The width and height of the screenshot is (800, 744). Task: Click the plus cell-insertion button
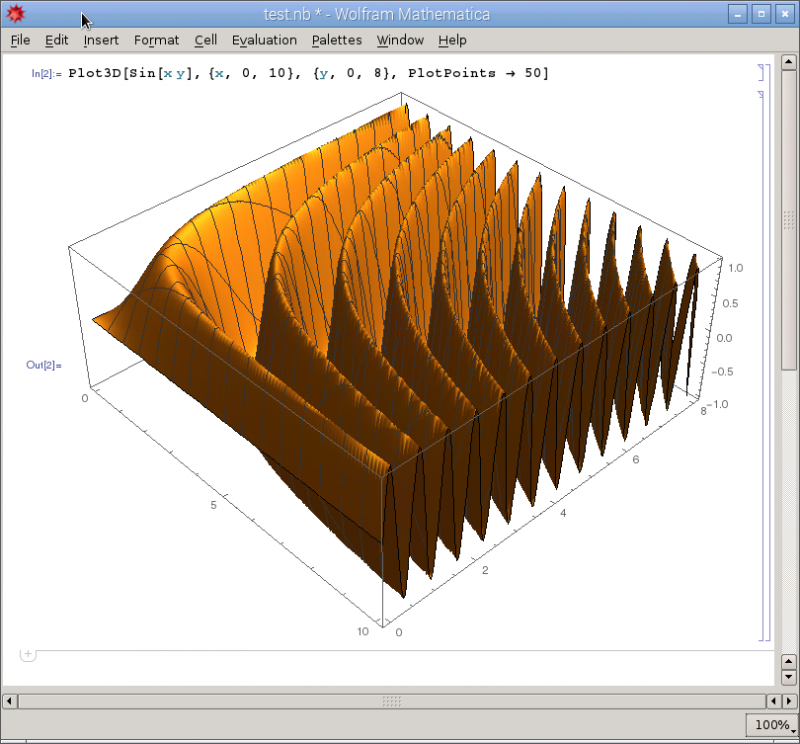point(28,654)
